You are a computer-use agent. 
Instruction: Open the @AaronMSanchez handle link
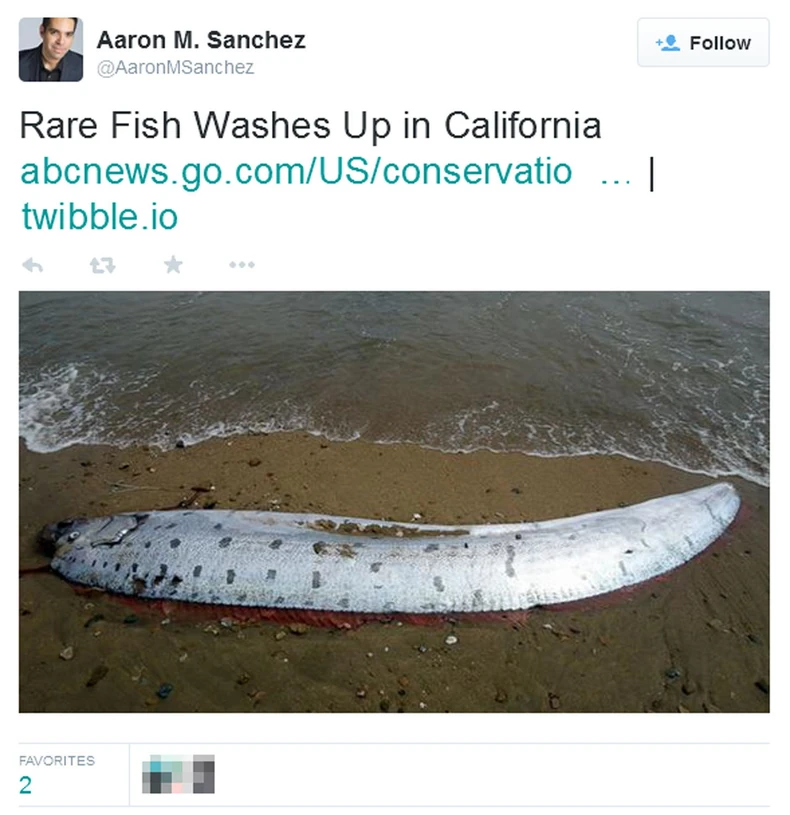(x=176, y=68)
